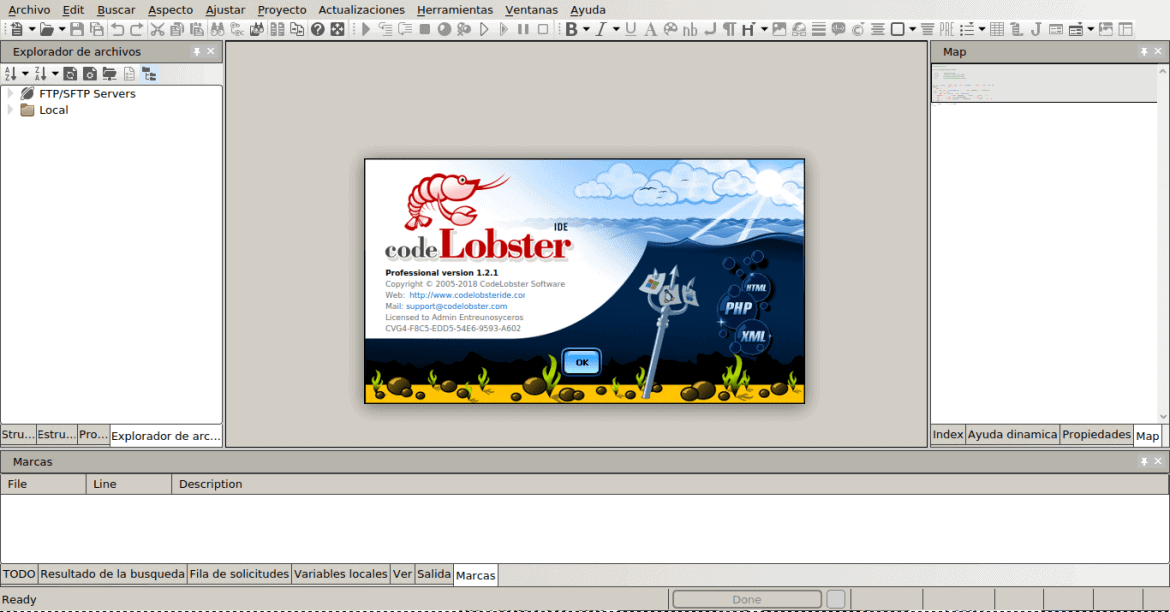
Task: Expand the Local tree node
Action: click(10, 110)
